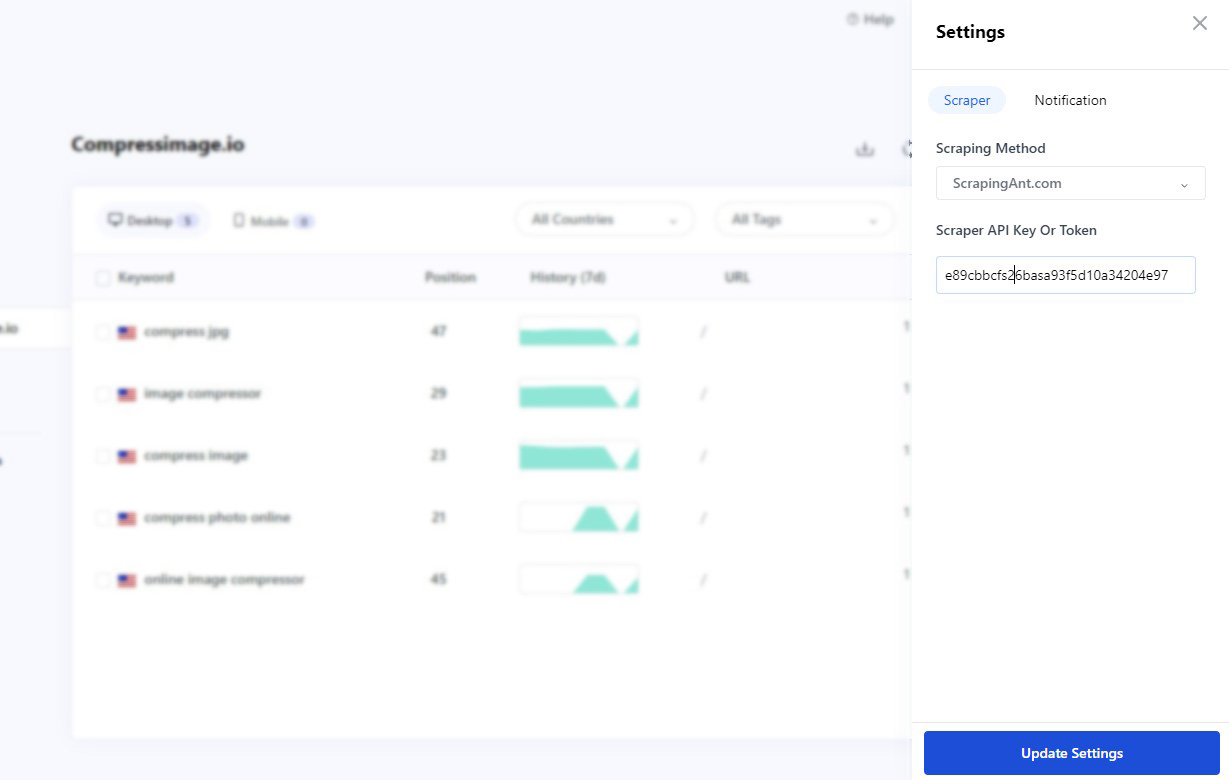1229x780 pixels.
Task: Check the compress jpg keyword checkbox
Action: (x=103, y=331)
